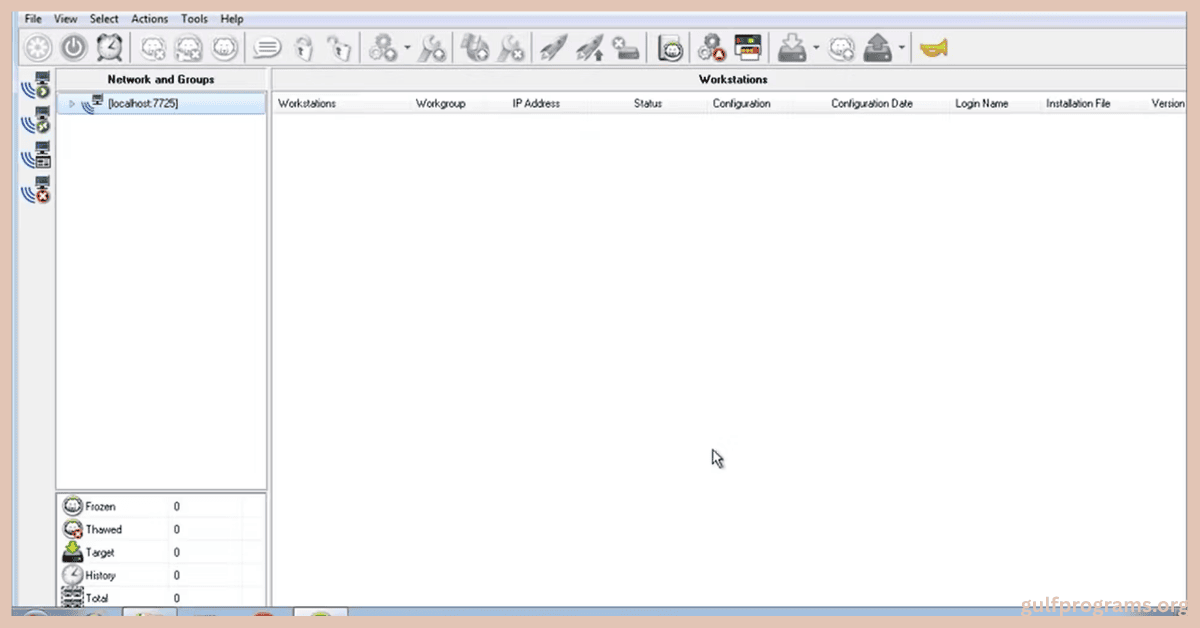Click the padlock lock workstation icon
The height and width of the screenshot is (628, 1200).
pos(306,48)
